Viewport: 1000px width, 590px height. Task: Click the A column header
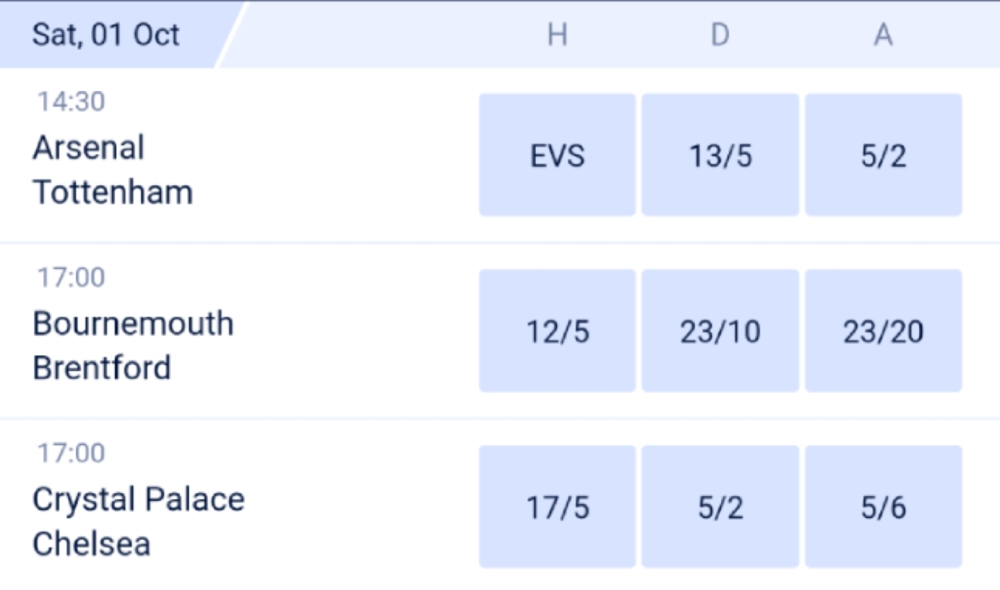click(883, 35)
